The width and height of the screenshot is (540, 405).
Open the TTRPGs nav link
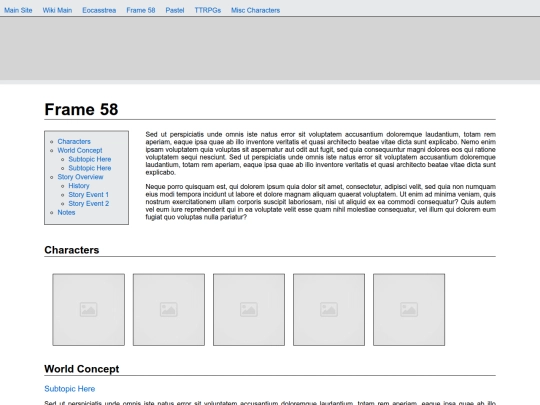coord(207,10)
